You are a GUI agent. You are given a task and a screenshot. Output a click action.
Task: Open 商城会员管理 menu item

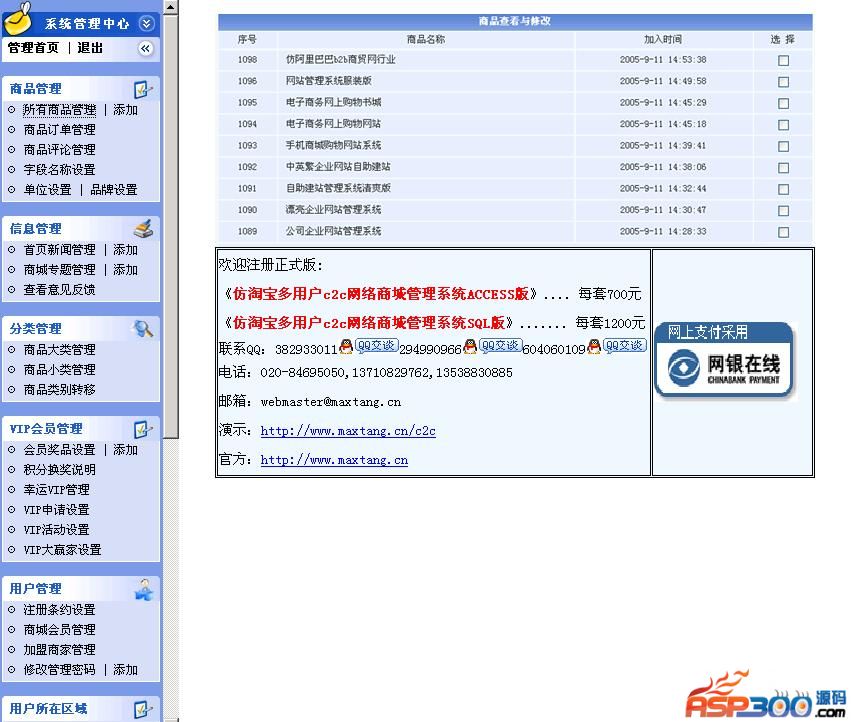pos(60,630)
